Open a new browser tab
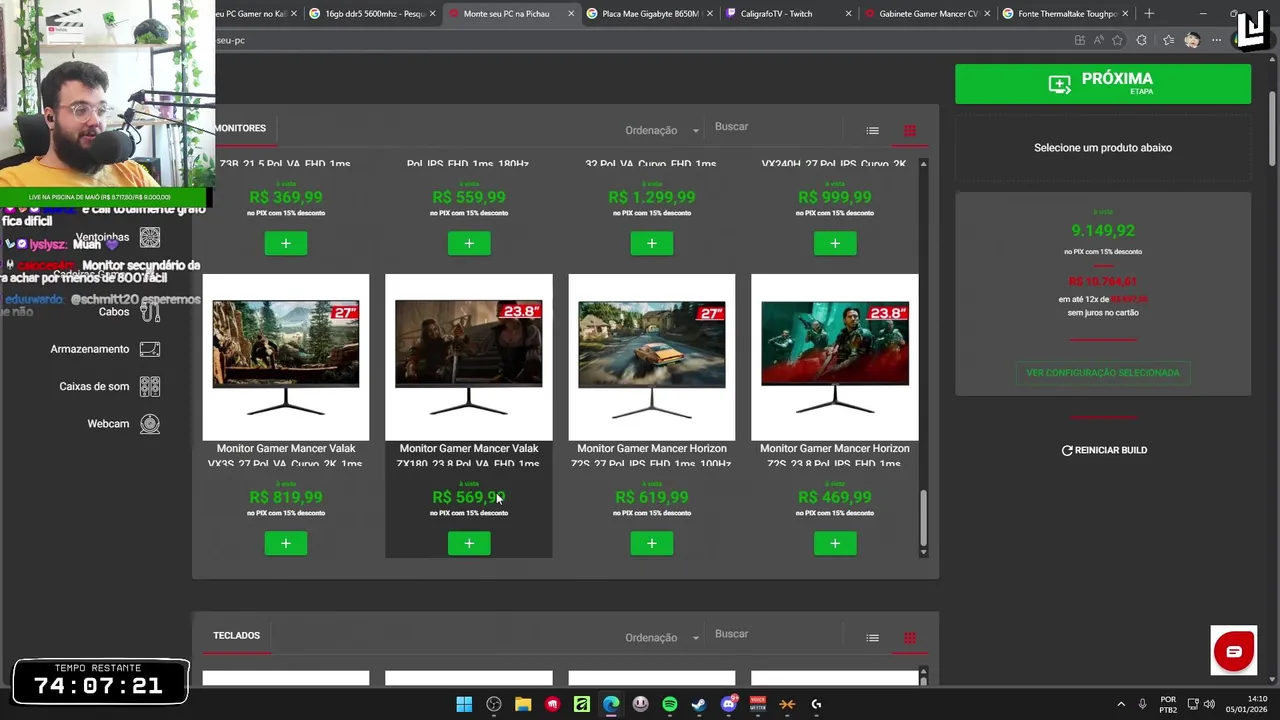 (x=1149, y=14)
